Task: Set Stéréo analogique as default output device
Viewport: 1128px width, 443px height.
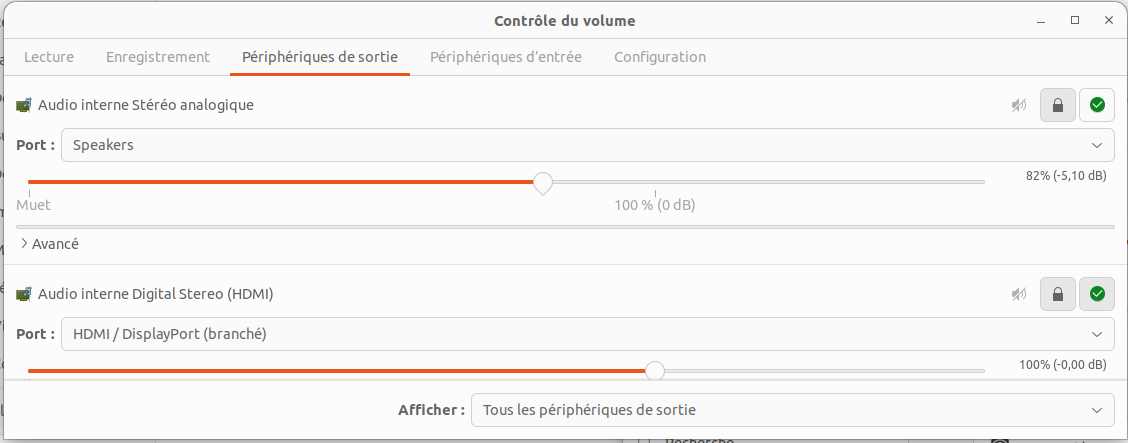Action: pyautogui.click(x=1097, y=106)
